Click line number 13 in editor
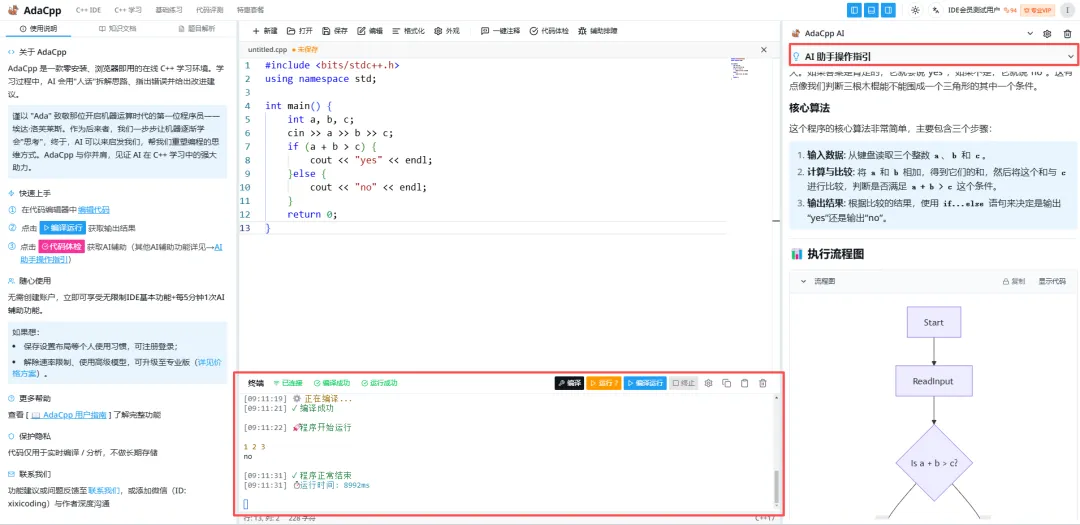This screenshot has width=1080, height=525. 245,228
